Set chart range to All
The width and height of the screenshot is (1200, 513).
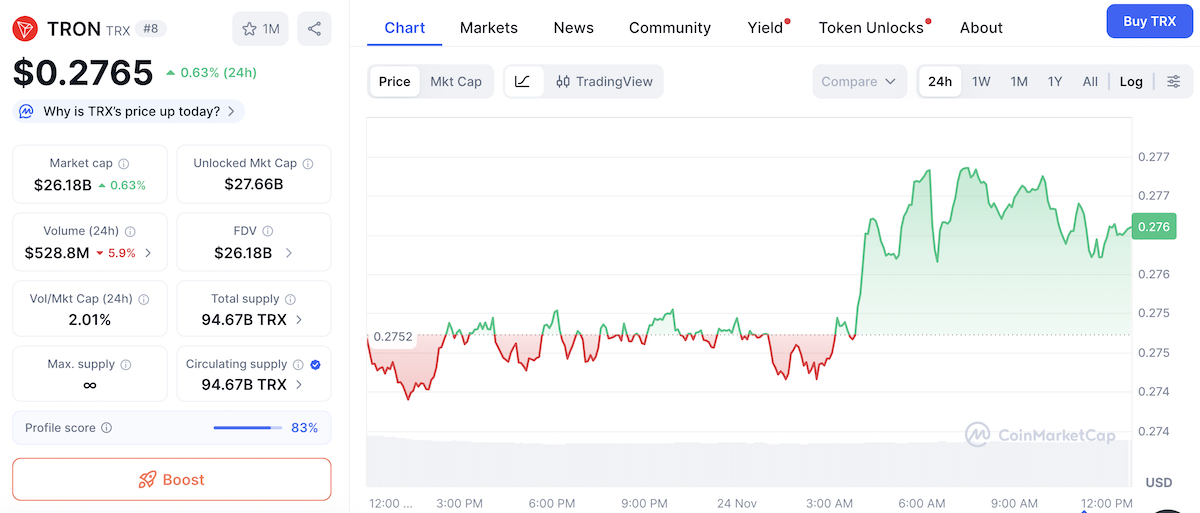[x=1090, y=81]
